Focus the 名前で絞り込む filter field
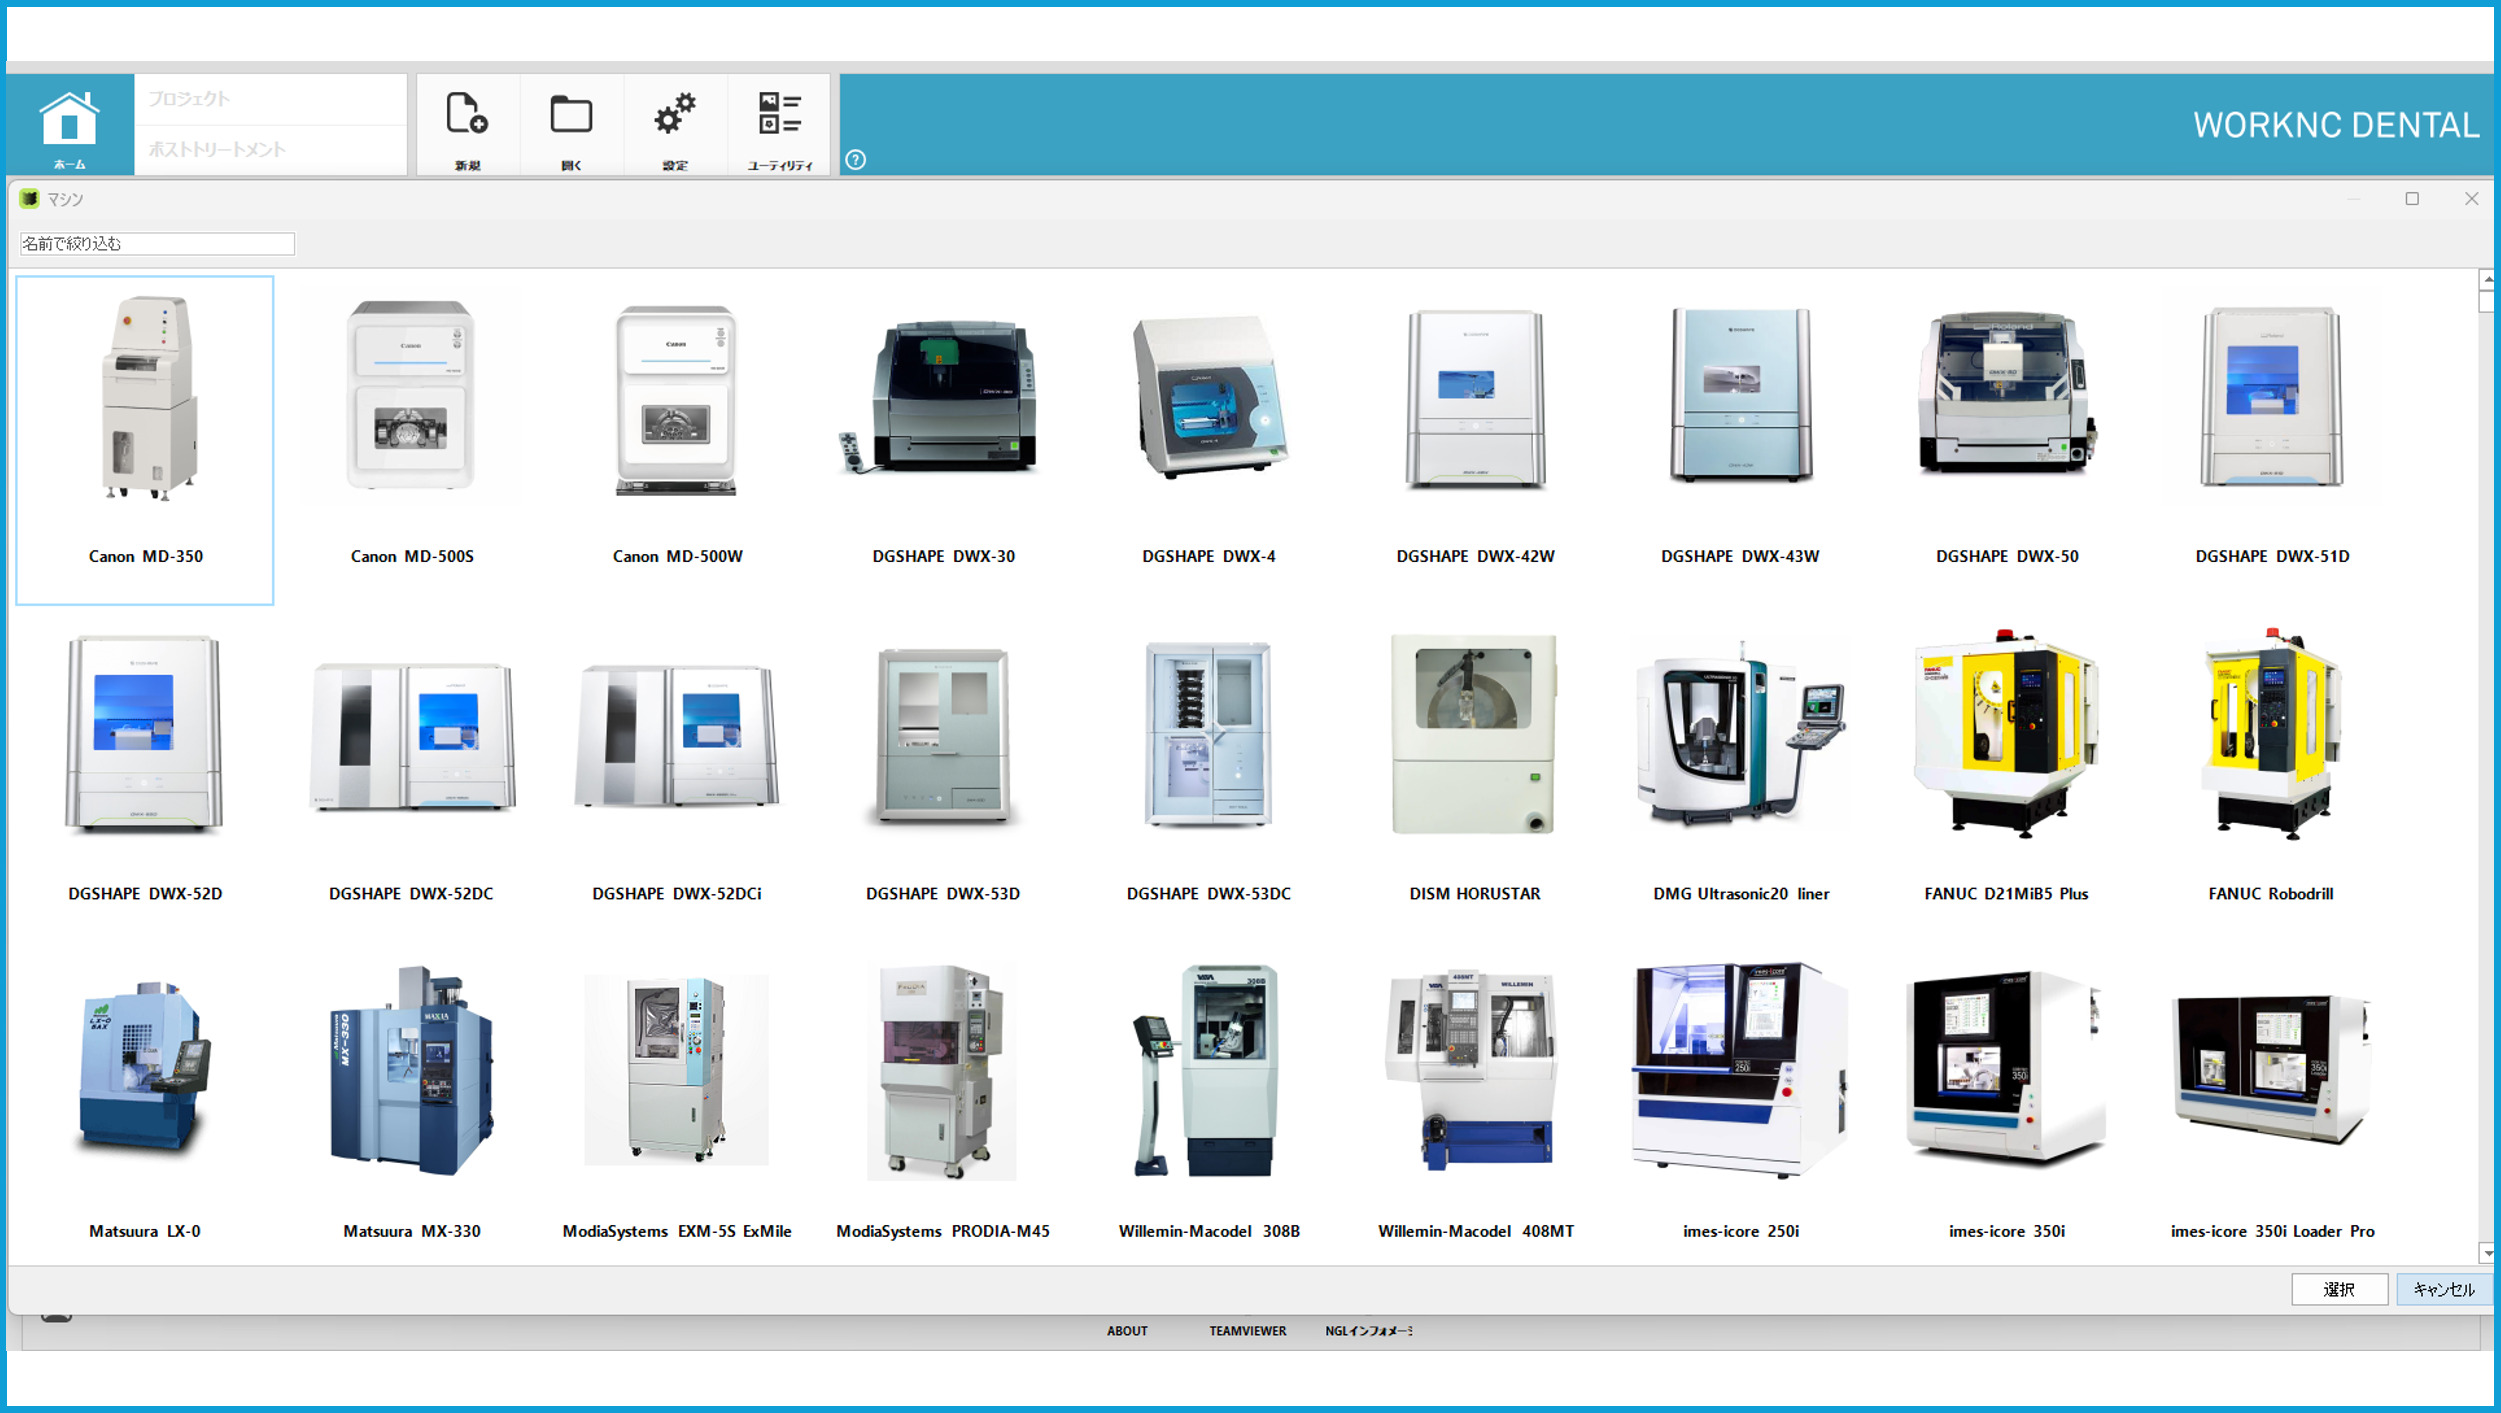The width and height of the screenshot is (2501, 1413). (157, 244)
